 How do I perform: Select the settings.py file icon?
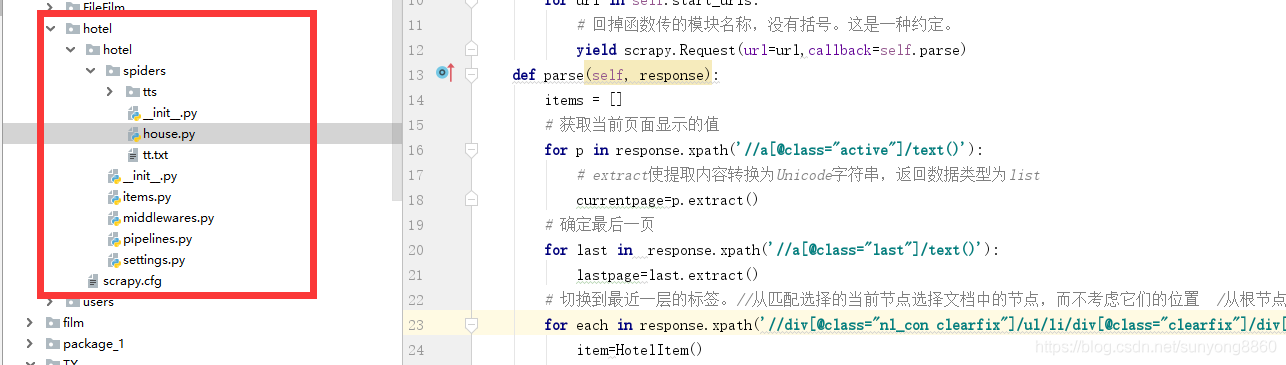coord(113,260)
